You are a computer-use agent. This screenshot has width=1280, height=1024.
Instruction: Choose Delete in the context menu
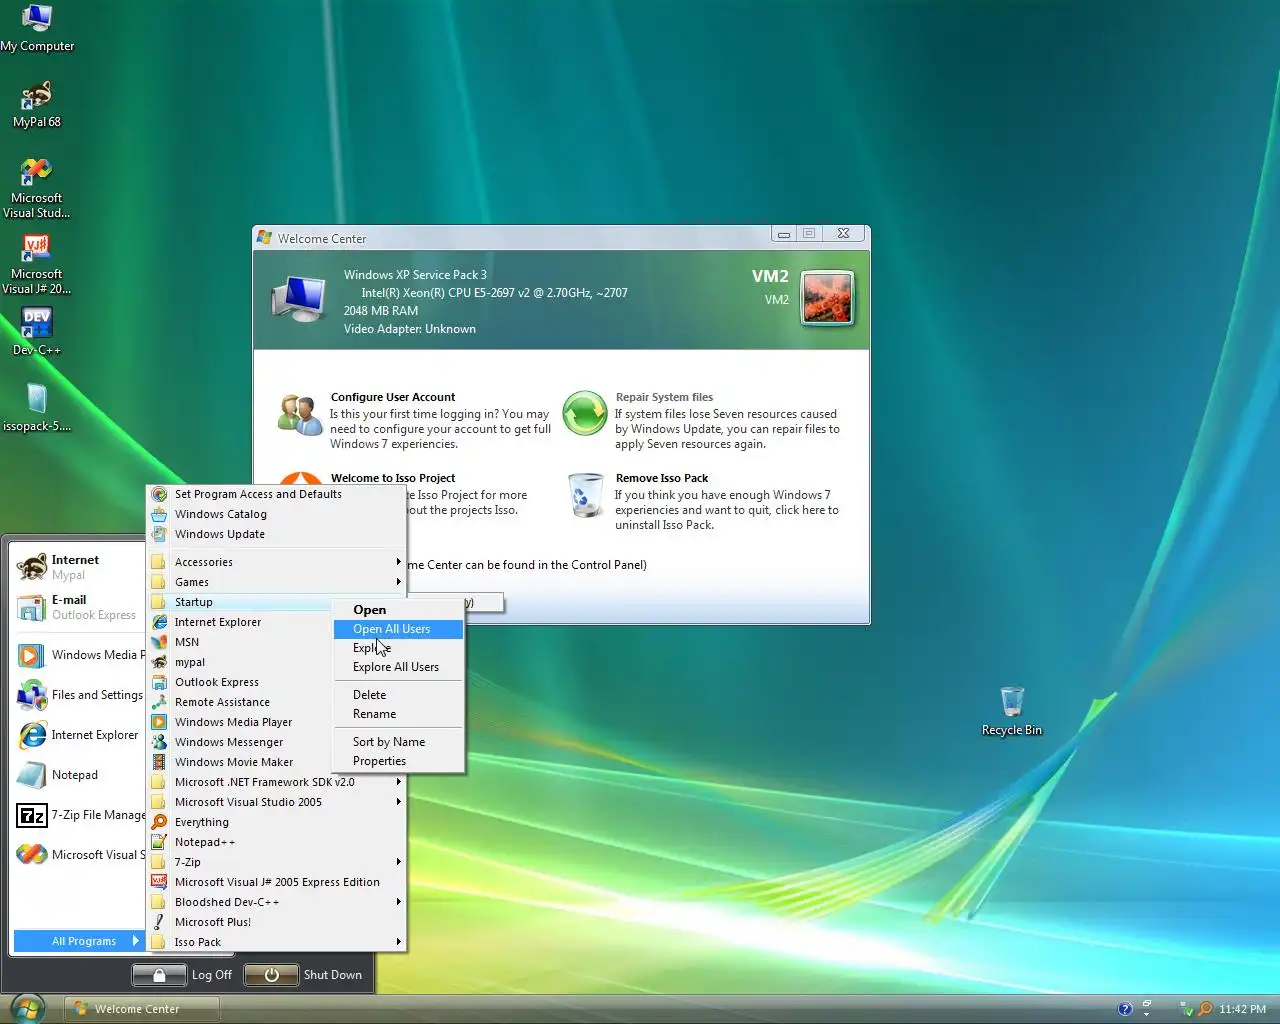pos(398,695)
